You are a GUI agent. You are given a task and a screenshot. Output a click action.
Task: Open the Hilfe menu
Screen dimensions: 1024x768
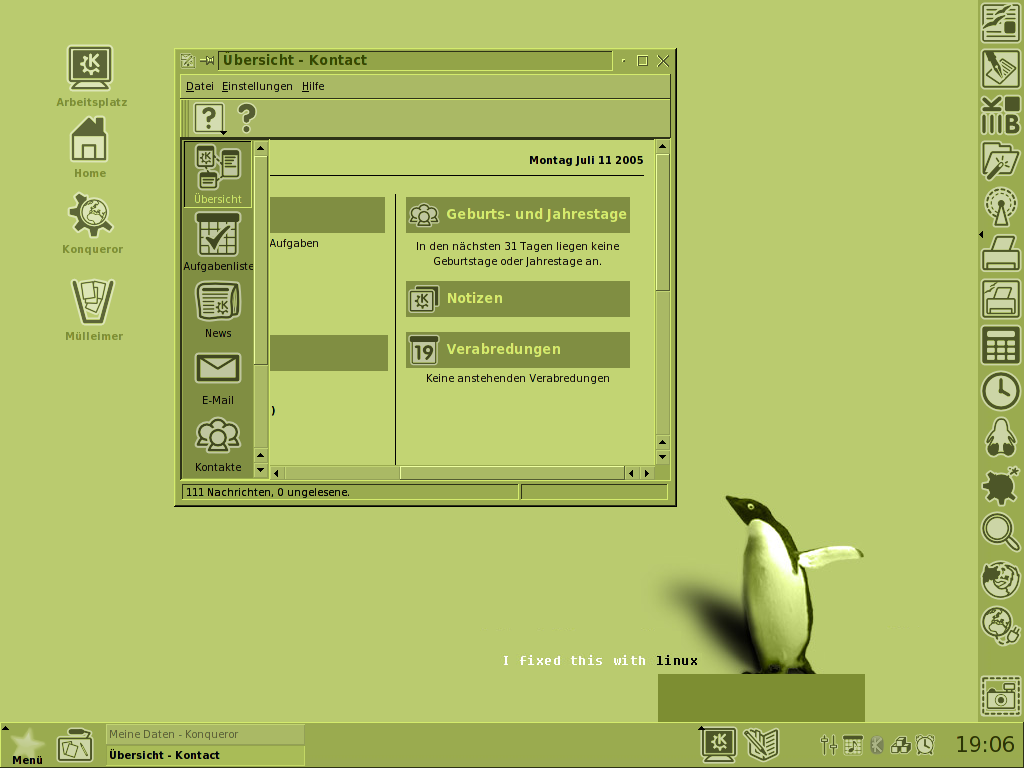click(x=313, y=86)
